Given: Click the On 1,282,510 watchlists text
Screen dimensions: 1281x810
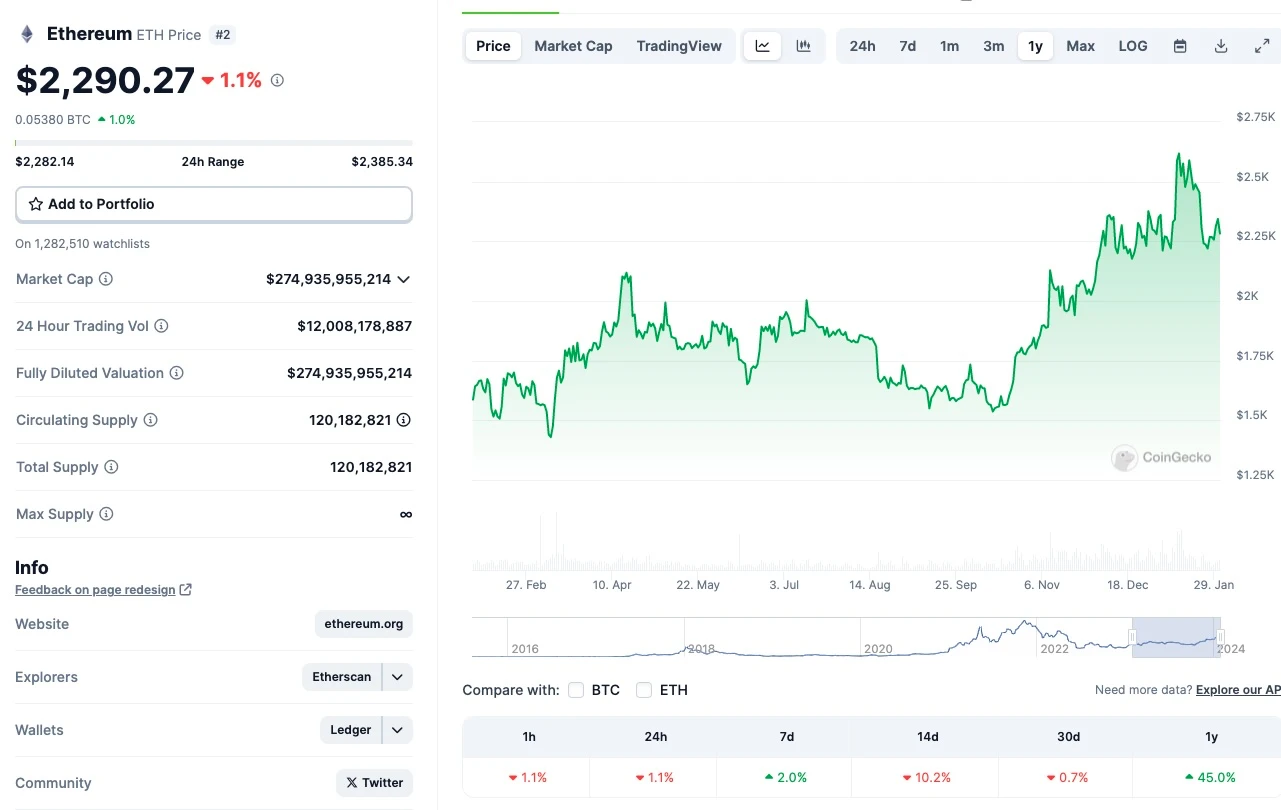Looking at the screenshot, I should pos(82,244).
